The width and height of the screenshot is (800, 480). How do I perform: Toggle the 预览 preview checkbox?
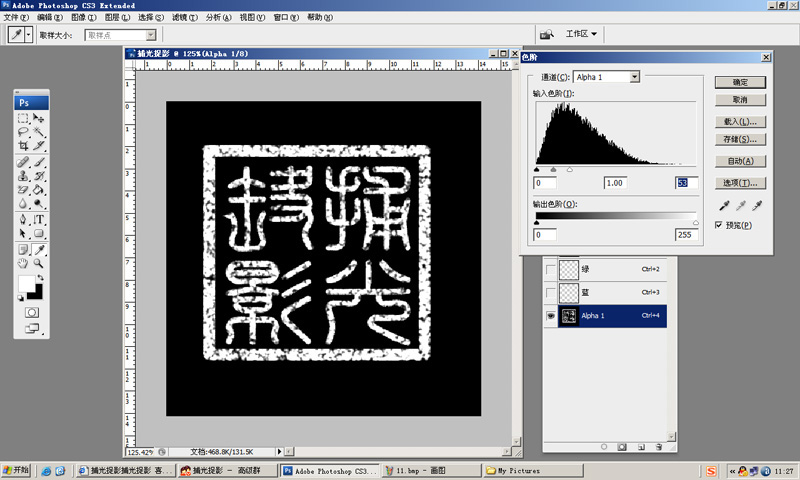point(720,225)
